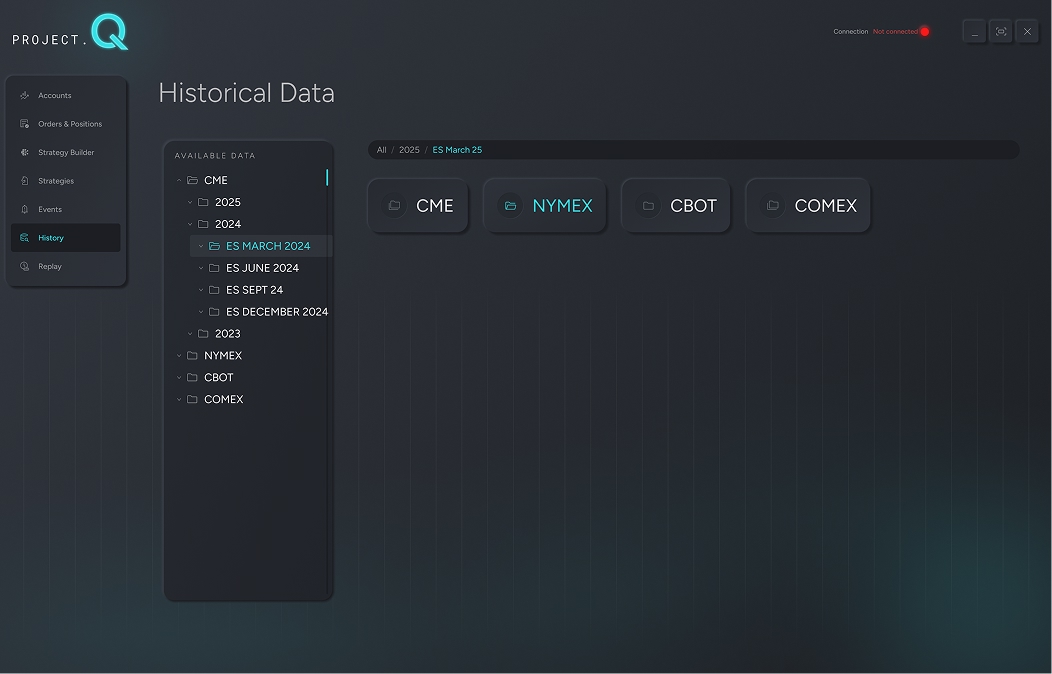Expand the NYMEX tree chevron
1052x674 pixels.
179,355
